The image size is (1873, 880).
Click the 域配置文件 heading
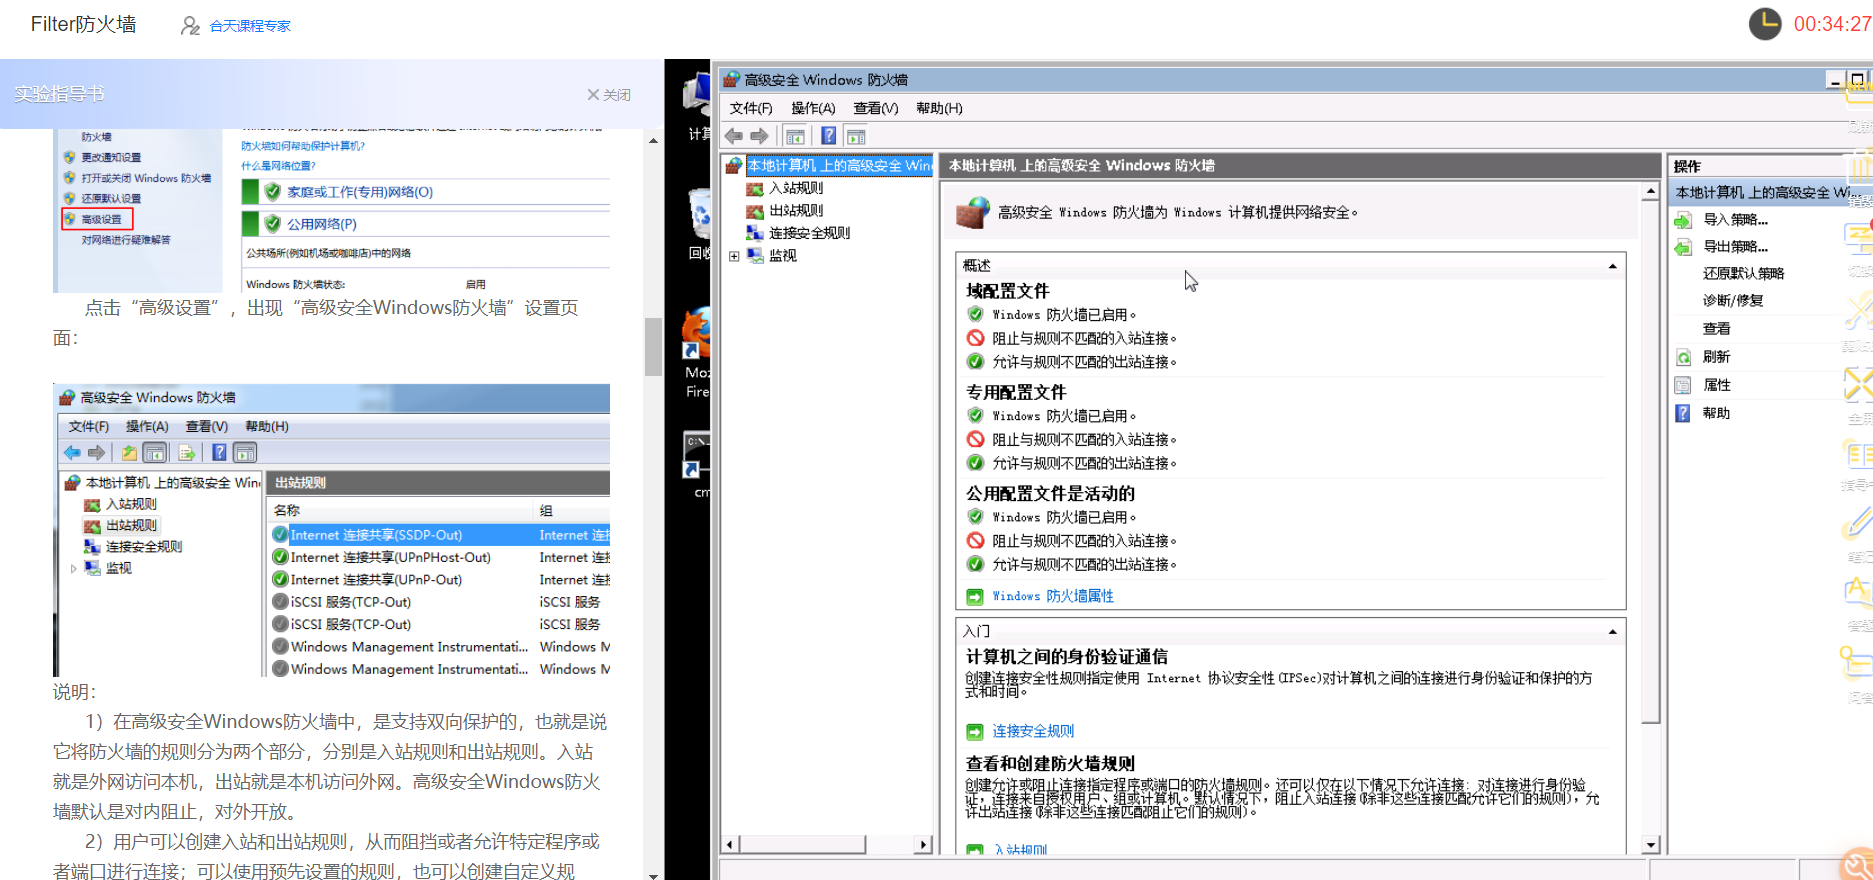(x=1007, y=291)
